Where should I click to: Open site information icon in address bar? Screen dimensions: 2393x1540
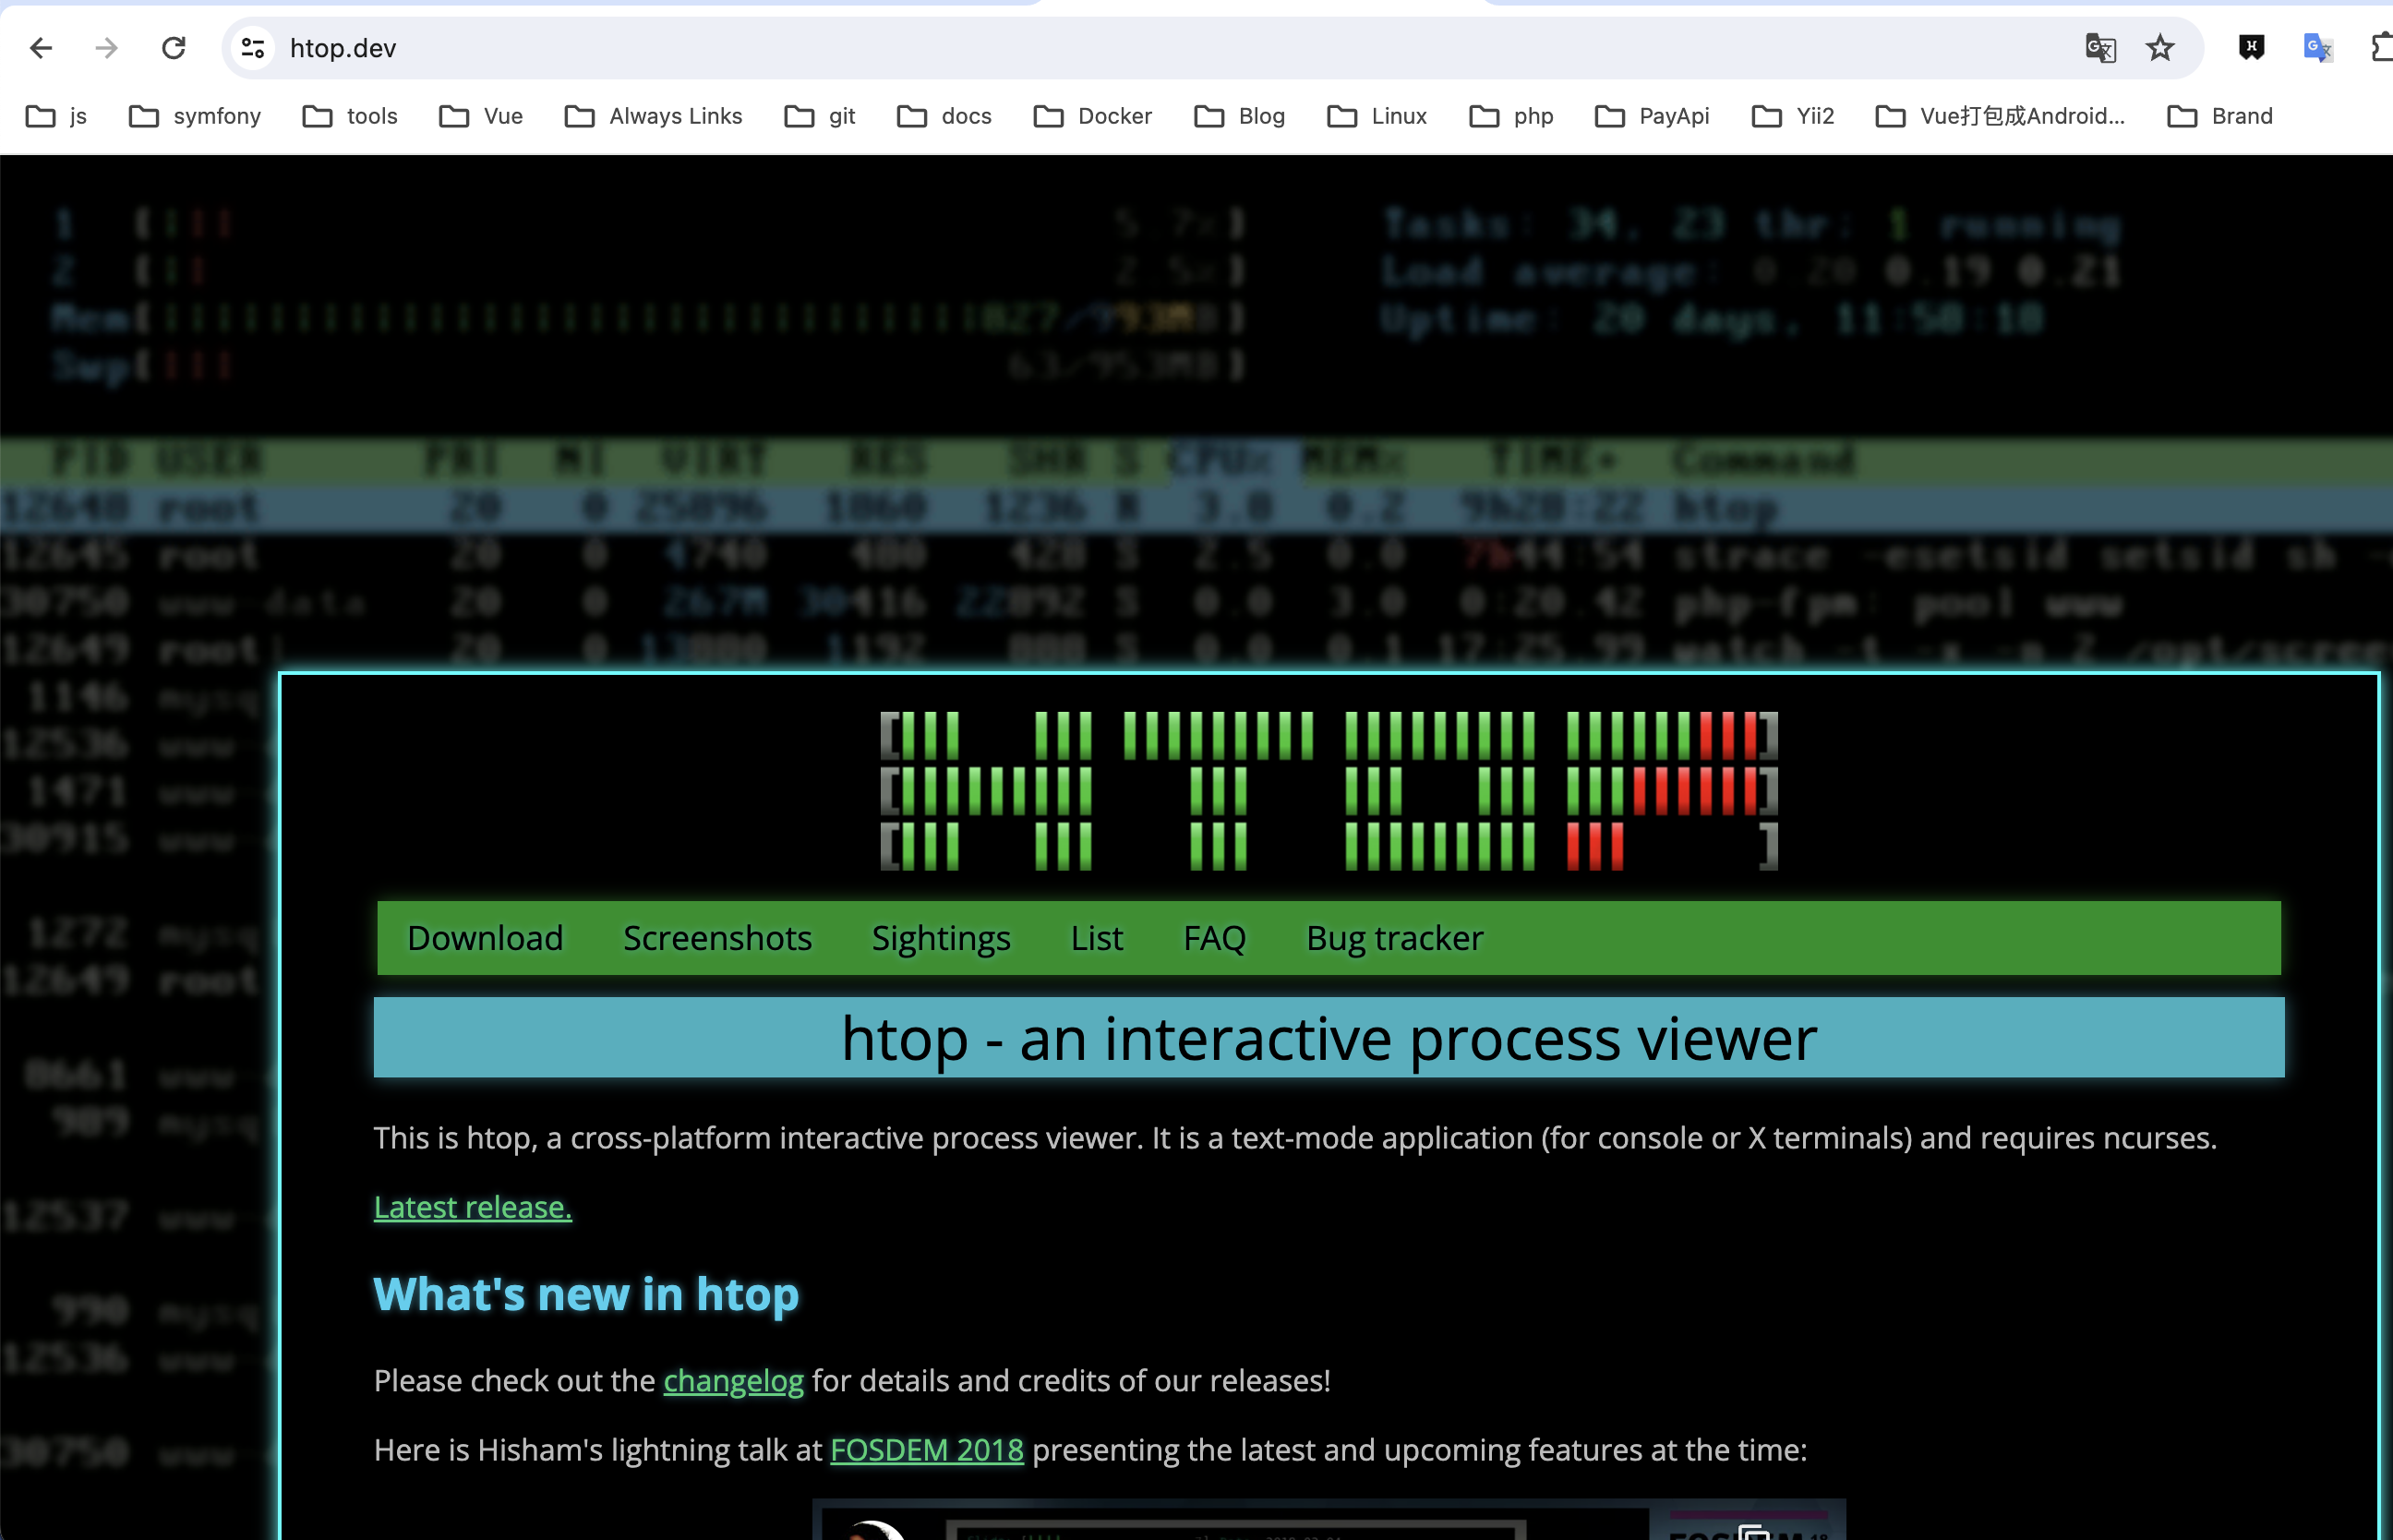point(253,48)
